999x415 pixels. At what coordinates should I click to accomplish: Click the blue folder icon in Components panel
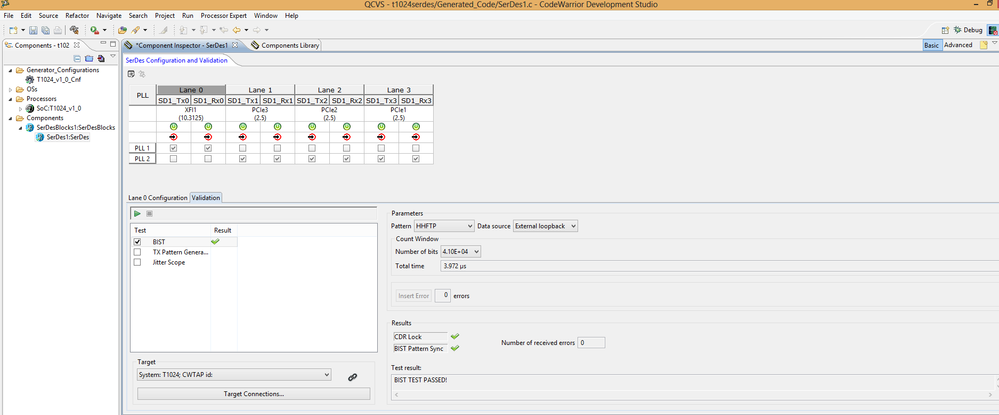click(x=89, y=58)
